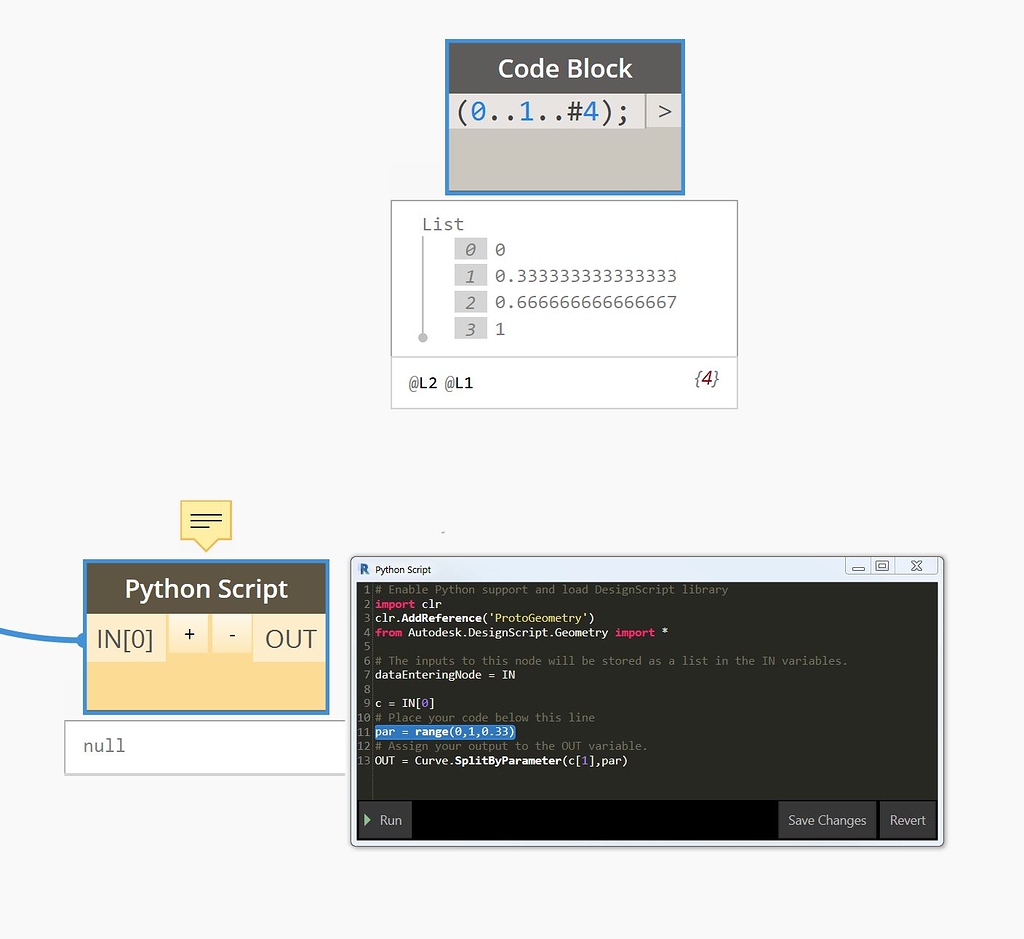Screen dimensions: 1024x939
Task: Click the Revert button in the Python editor
Action: 907,820
